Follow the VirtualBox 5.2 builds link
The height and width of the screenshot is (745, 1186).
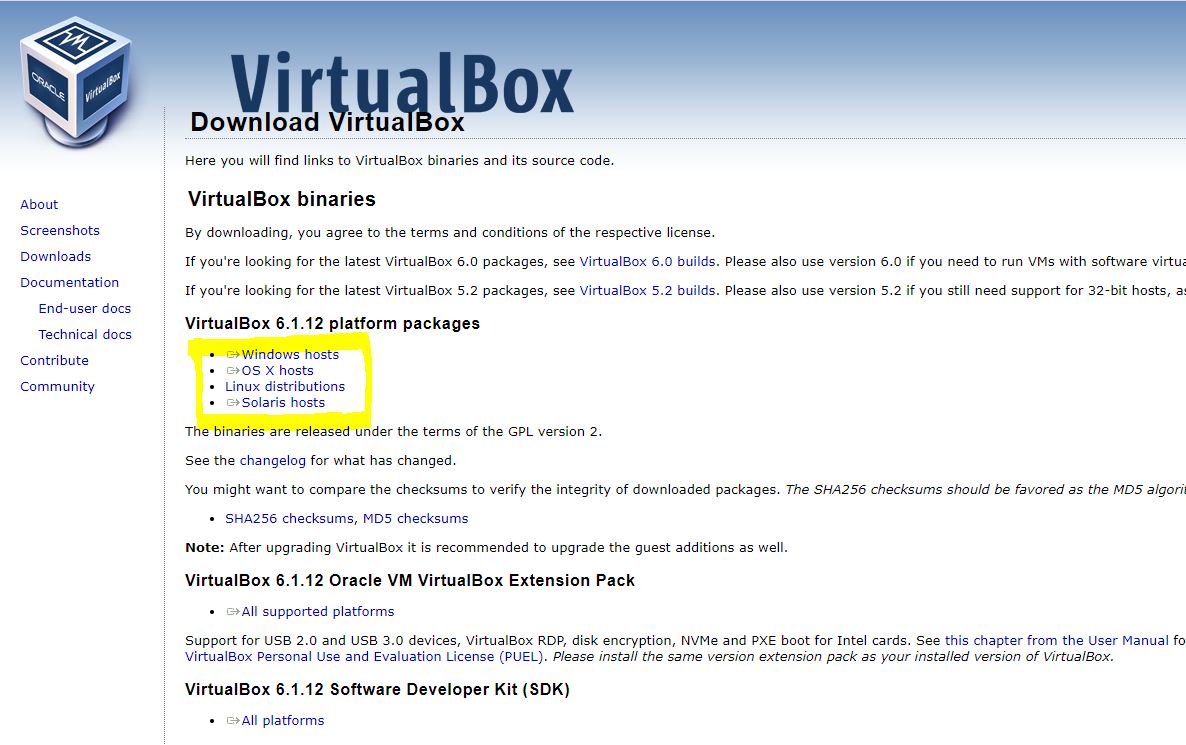[647, 290]
